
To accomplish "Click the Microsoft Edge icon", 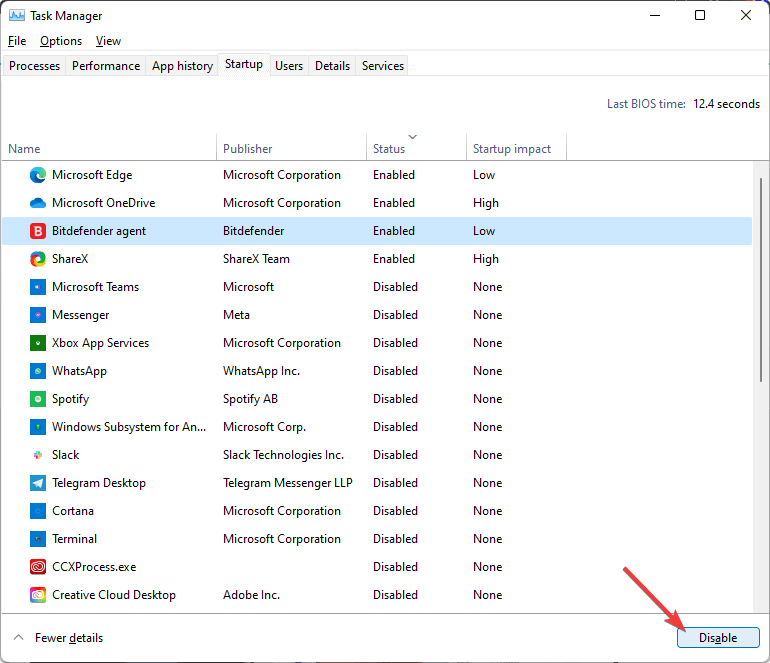I will pyautogui.click(x=38, y=175).
